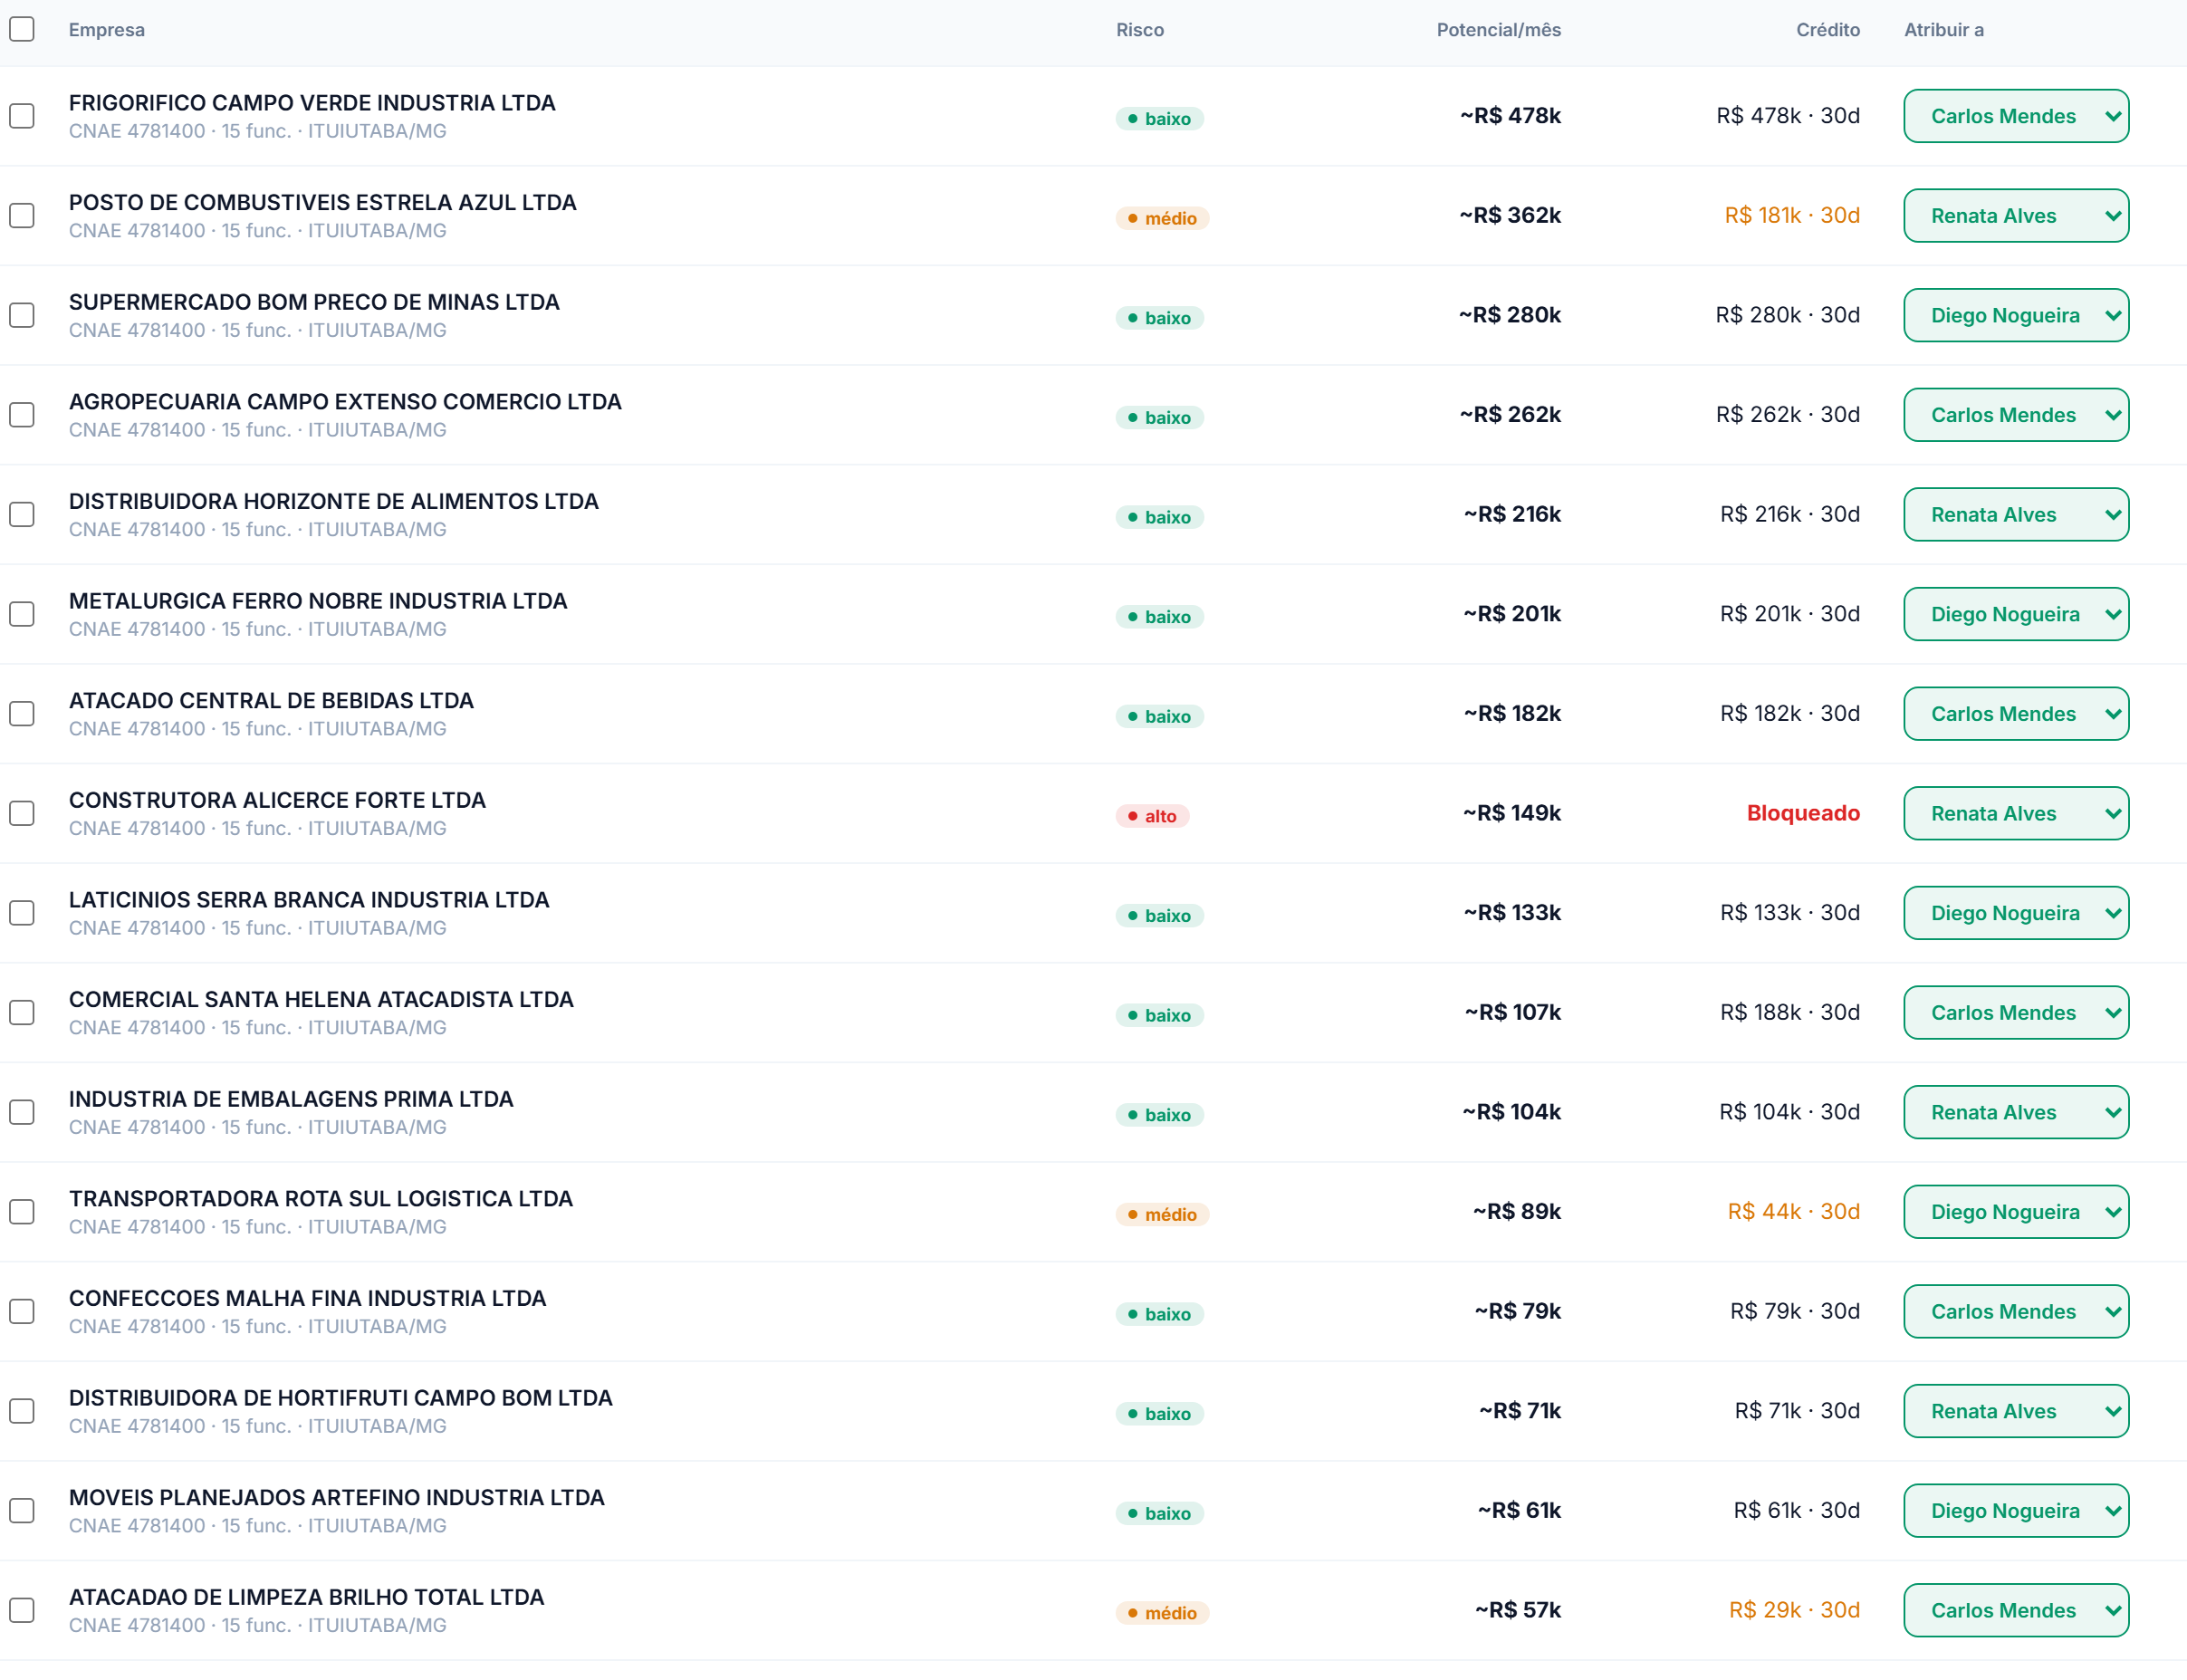Image resolution: width=2187 pixels, height=1680 pixels.
Task: Open assignee dropdown for HORTIFRUTI CAMPO BOM
Action: 2016,1411
